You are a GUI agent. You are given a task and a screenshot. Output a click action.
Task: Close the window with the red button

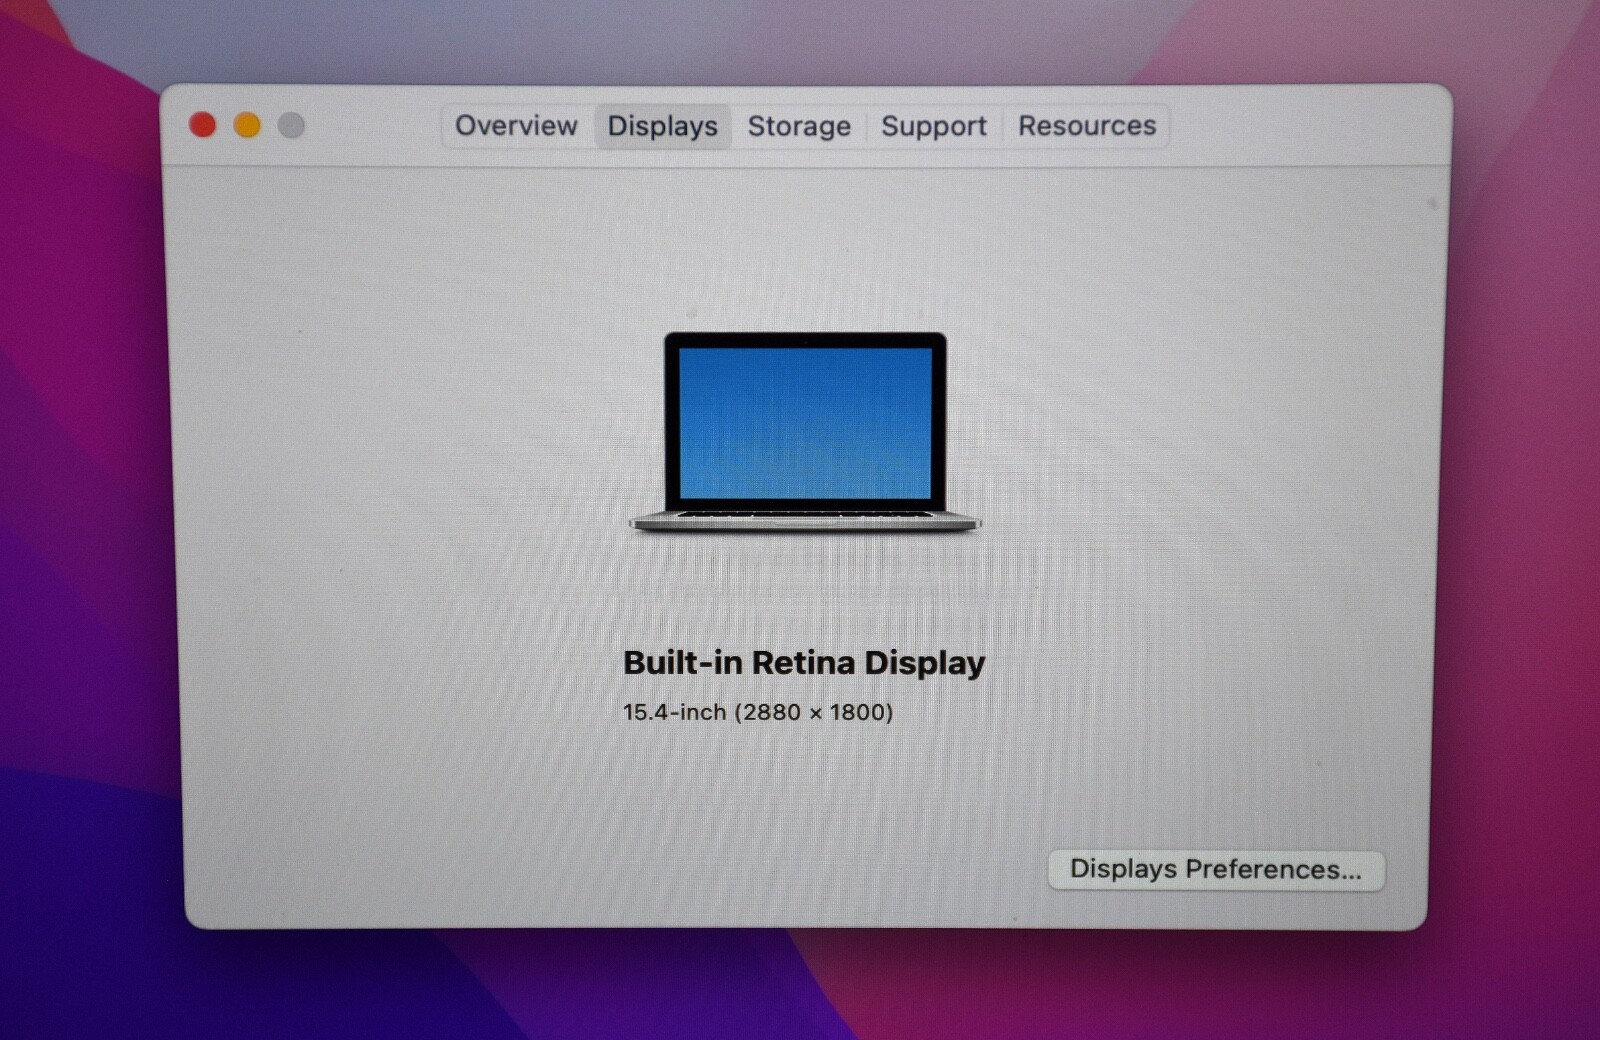point(203,125)
